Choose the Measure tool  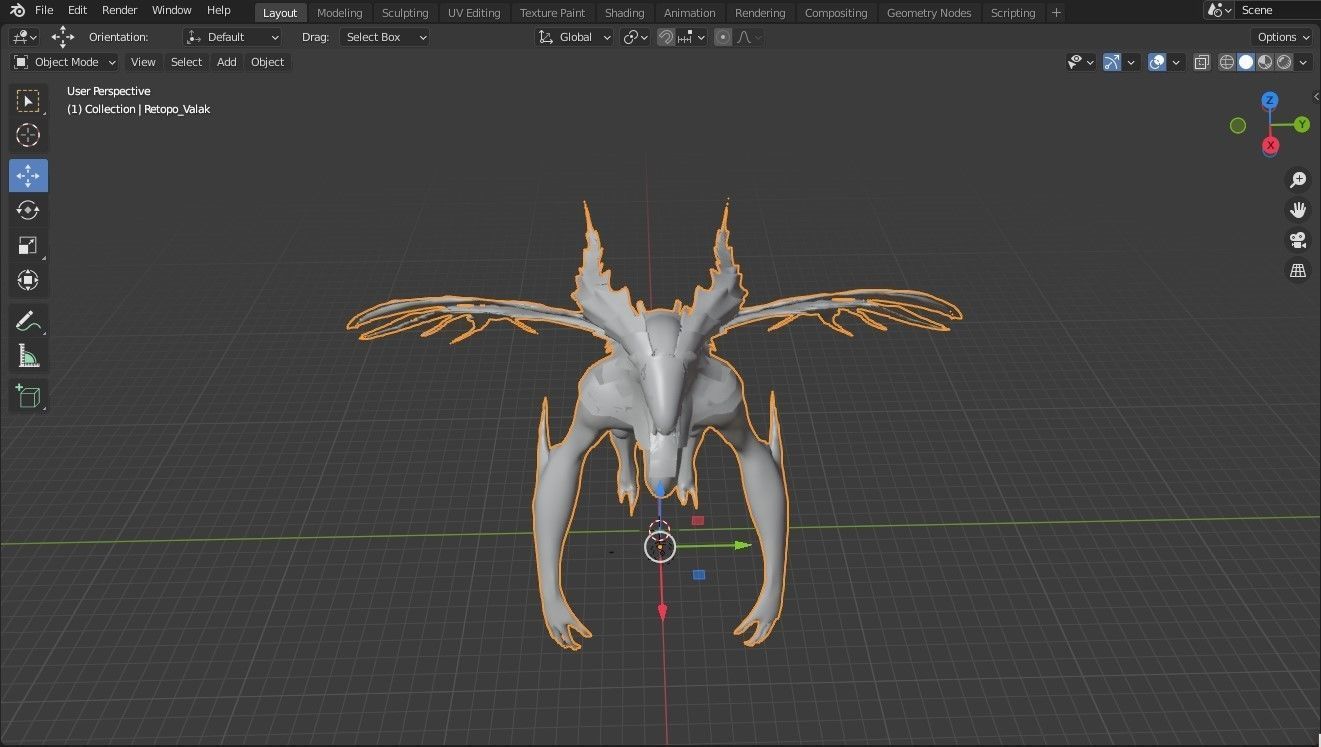point(28,356)
